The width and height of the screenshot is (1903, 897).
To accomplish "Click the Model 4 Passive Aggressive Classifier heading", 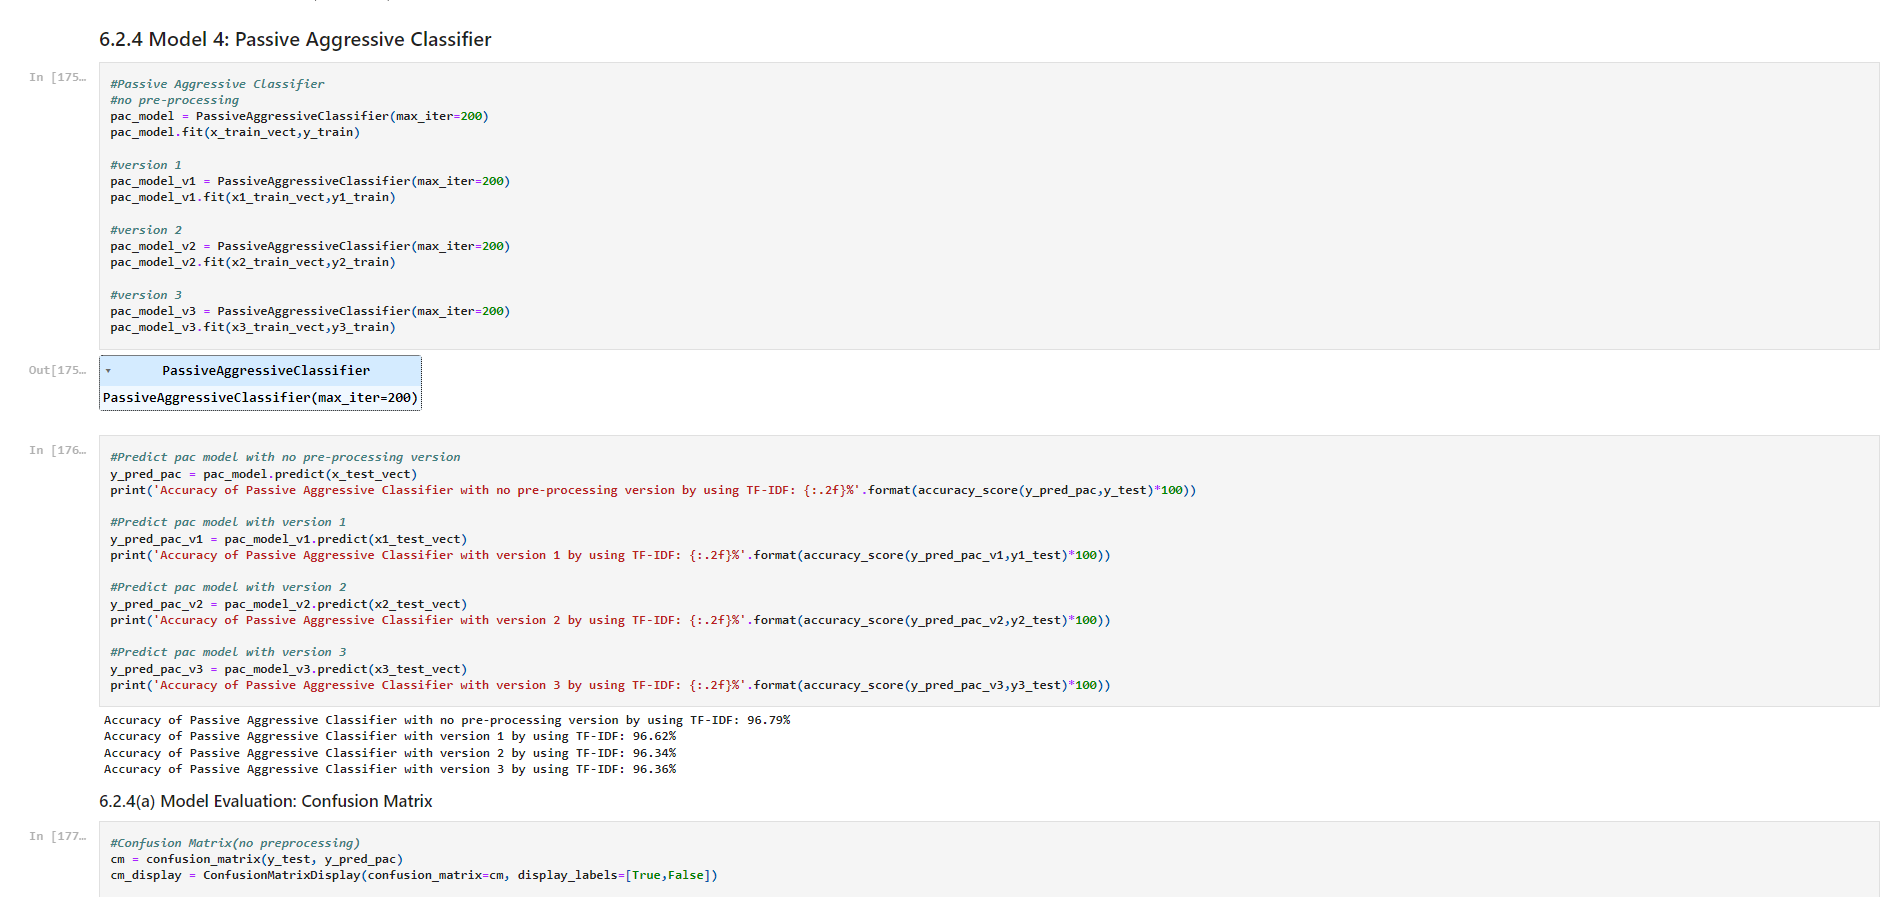I will (295, 40).
